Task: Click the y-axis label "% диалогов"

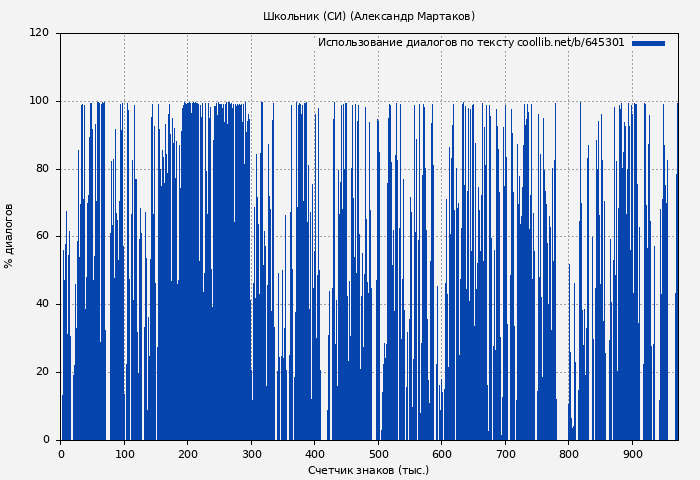Action: coord(9,236)
